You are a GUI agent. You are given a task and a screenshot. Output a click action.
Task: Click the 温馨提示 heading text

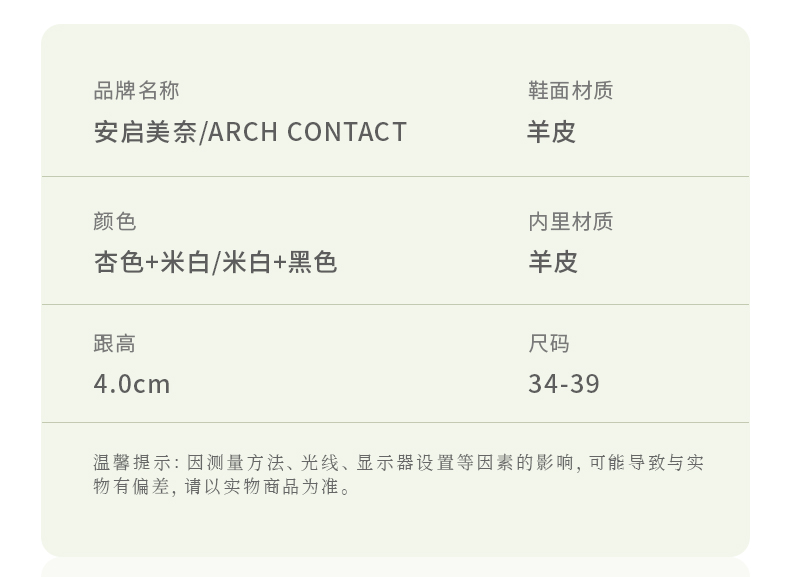[x=134, y=463]
